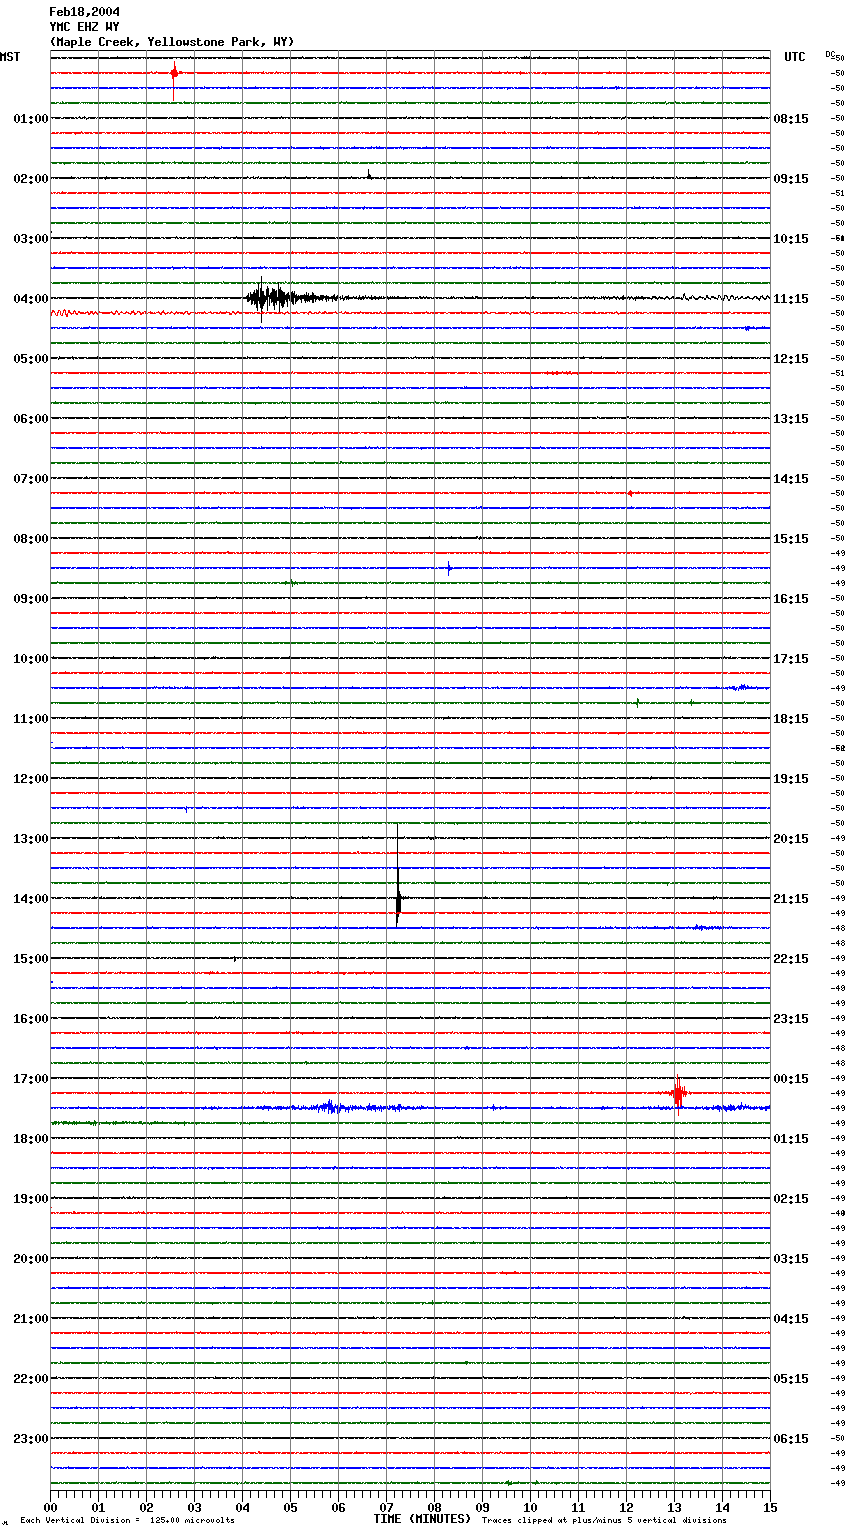Click the bottom minute axis label 11
This screenshot has height=1534, width=850.
point(578,1507)
